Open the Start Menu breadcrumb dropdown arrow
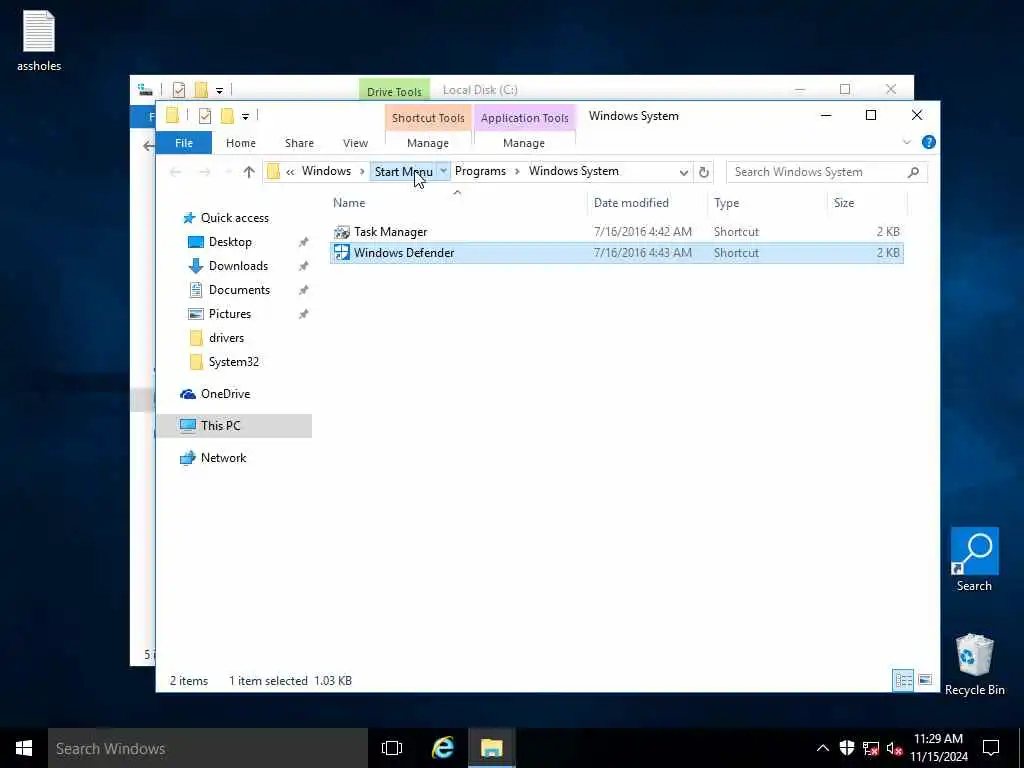 (443, 171)
